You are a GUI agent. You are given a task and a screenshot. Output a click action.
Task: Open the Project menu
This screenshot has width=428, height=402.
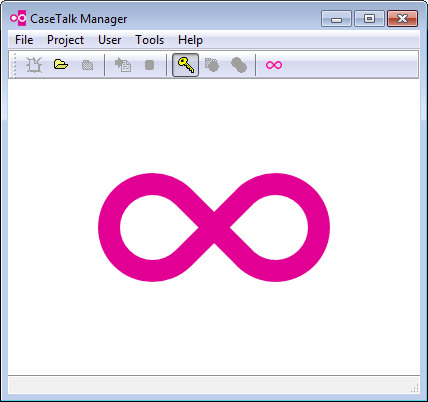coord(65,40)
